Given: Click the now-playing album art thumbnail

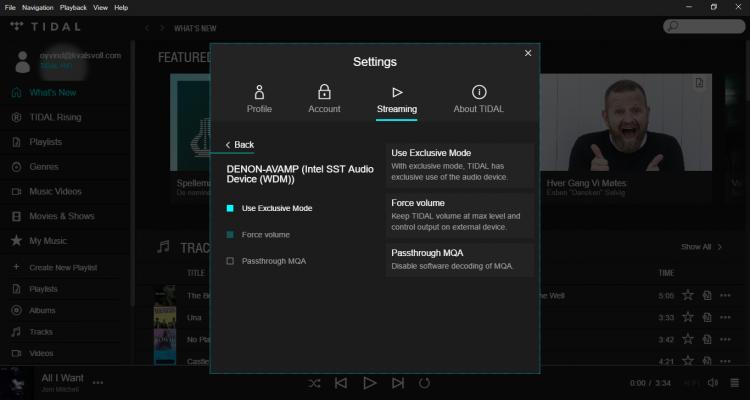Looking at the screenshot, I should (16, 383).
